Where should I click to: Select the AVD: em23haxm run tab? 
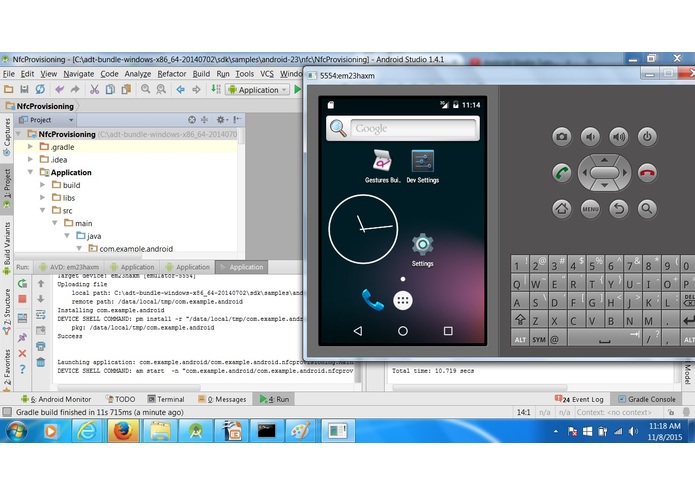point(69,267)
